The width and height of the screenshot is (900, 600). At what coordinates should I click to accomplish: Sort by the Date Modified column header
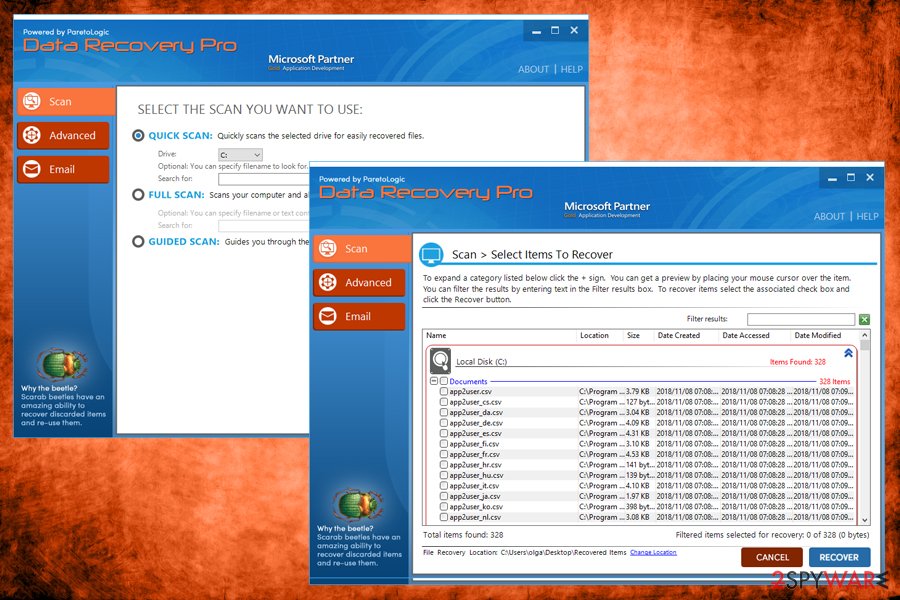[824, 335]
